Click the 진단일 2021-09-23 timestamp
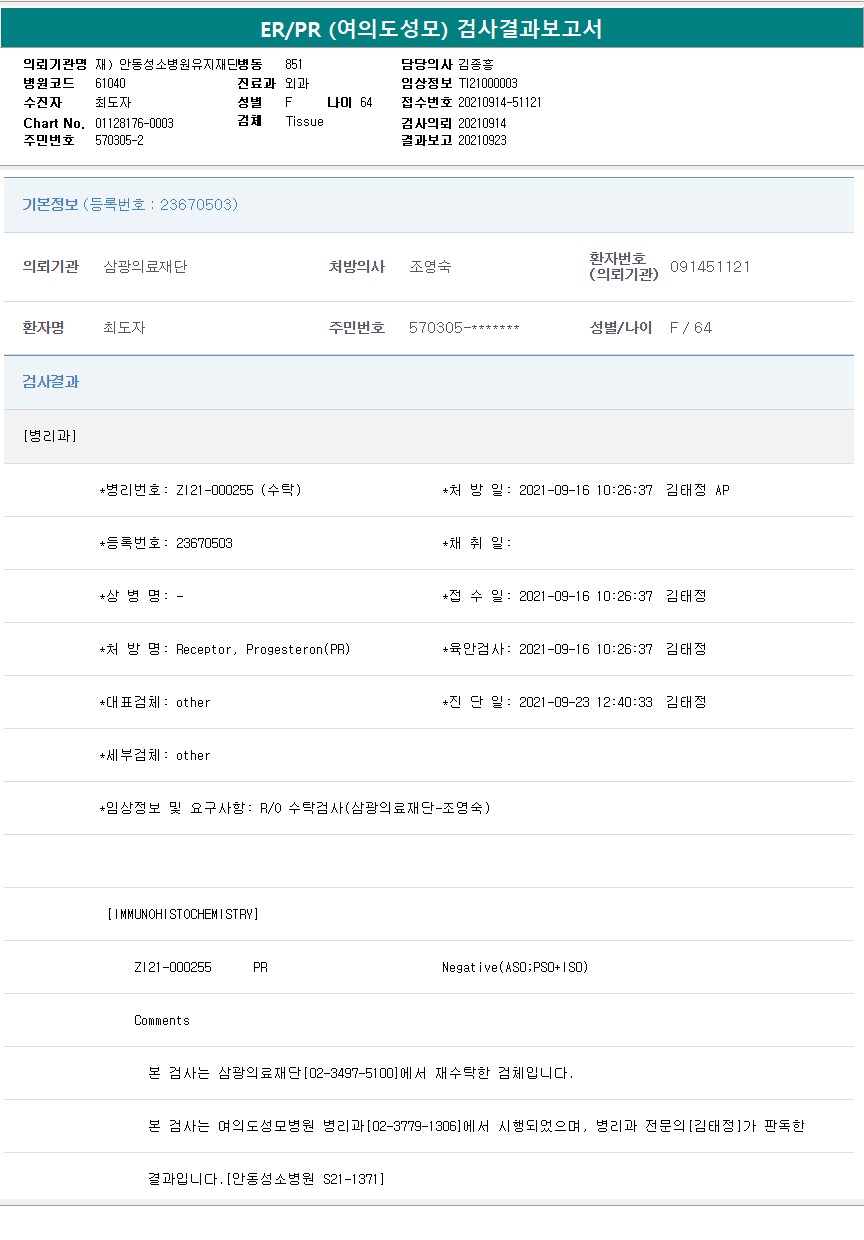864x1240 pixels. 585,702
